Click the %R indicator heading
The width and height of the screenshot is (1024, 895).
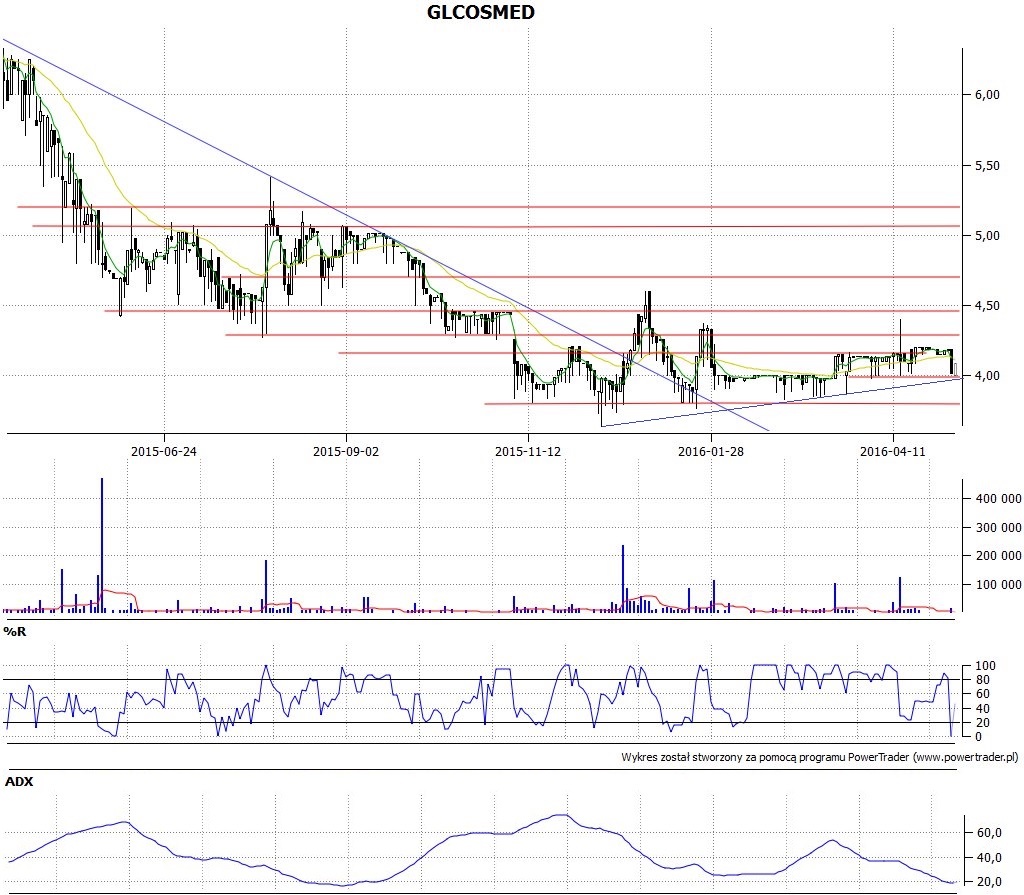click(x=14, y=631)
